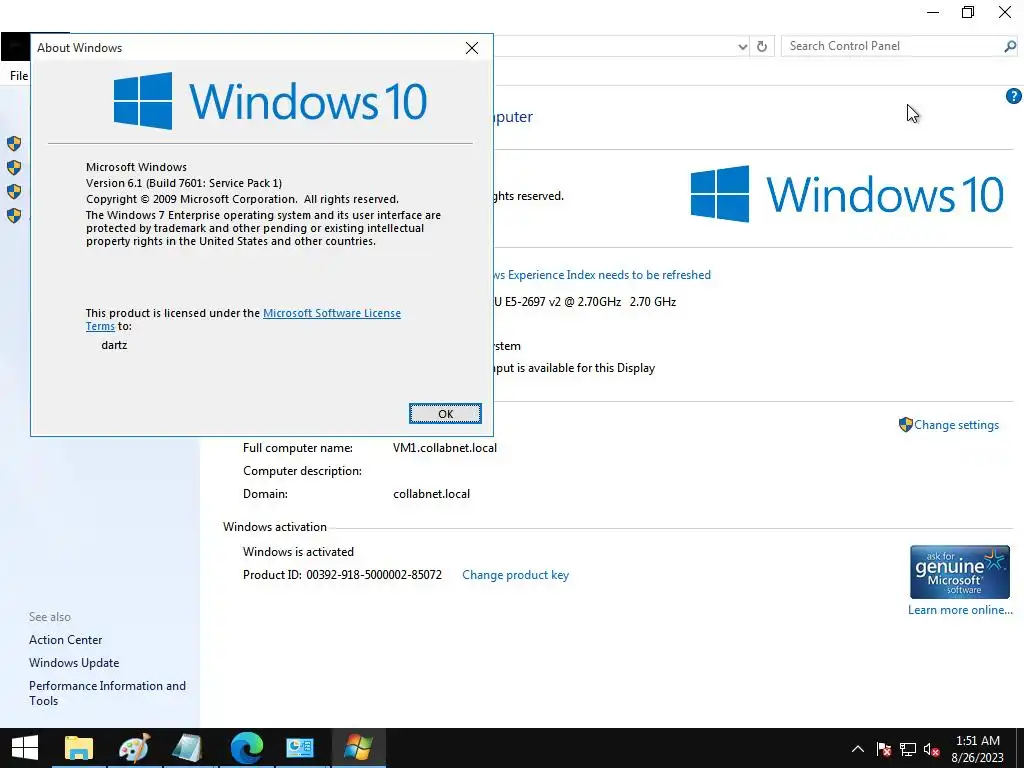Open Performance Information and Tools link

(107, 693)
